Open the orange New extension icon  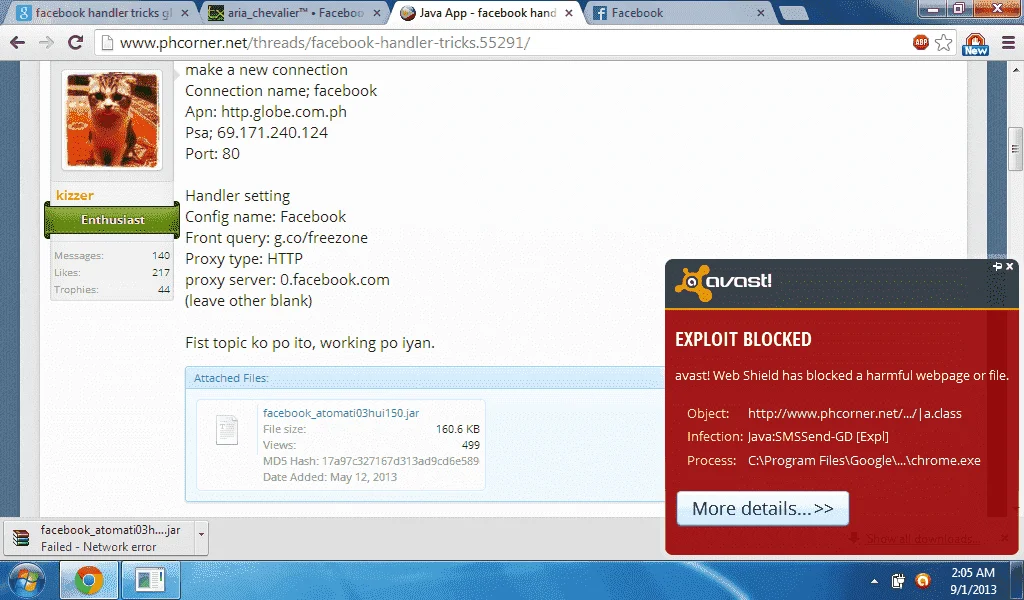pyautogui.click(x=975, y=44)
